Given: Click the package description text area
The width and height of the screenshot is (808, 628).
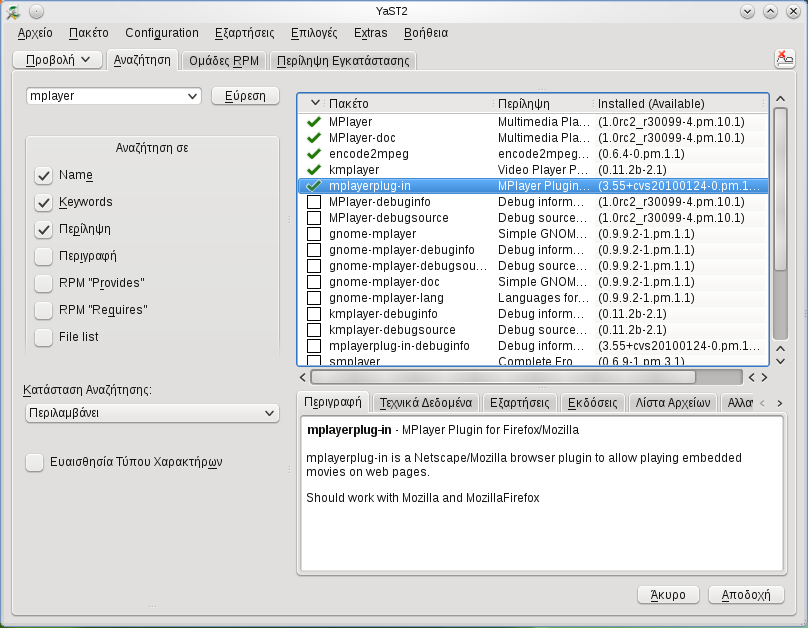Looking at the screenshot, I should click(542, 494).
